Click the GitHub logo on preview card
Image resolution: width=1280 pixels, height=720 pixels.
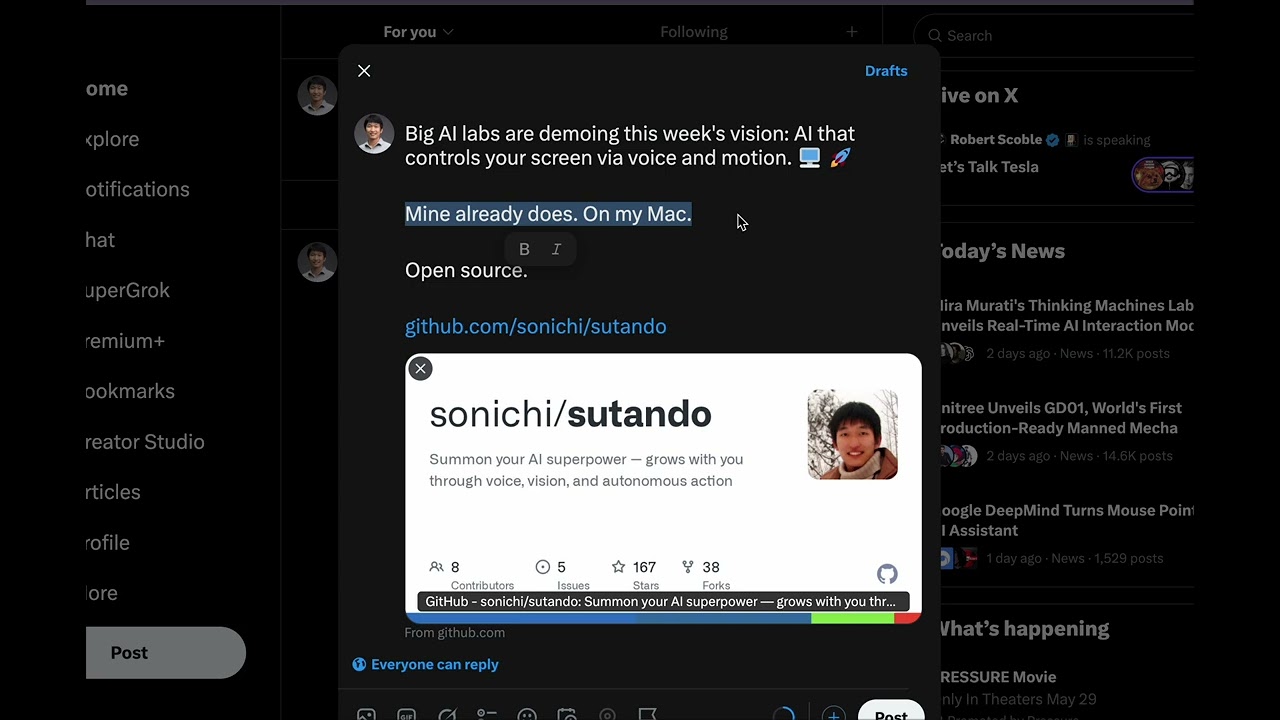[887, 574]
